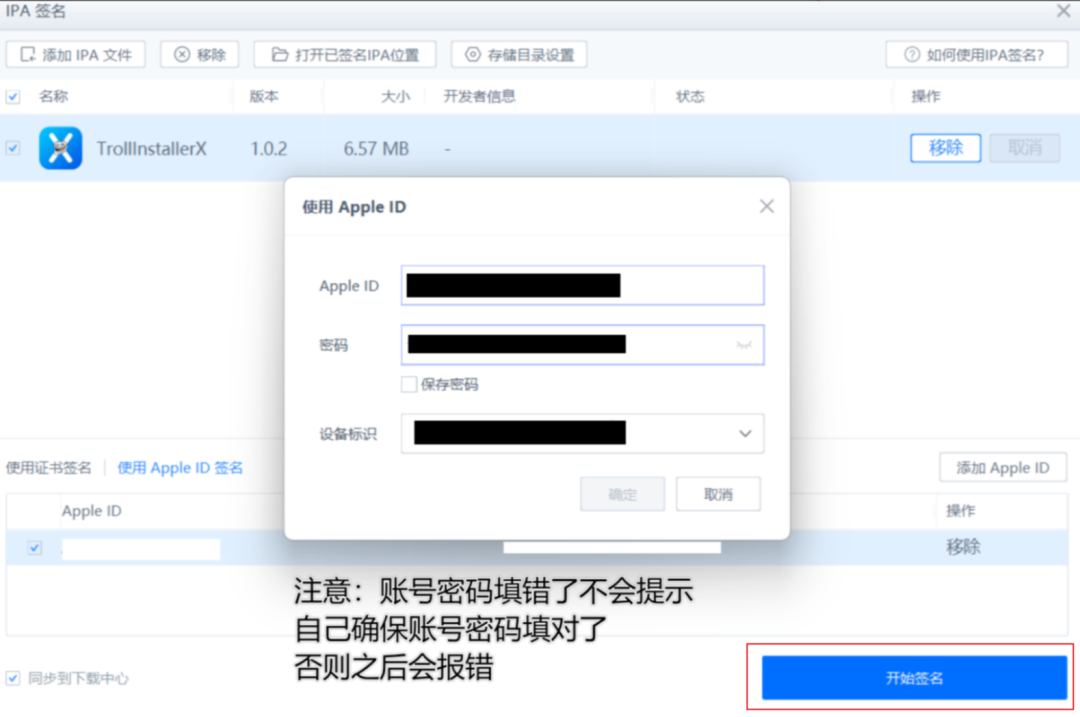Click the 6.57 MB size cell
The height and width of the screenshot is (717, 1080).
[376, 149]
